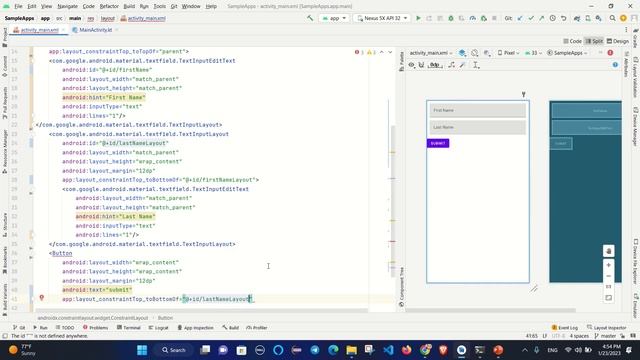Image resolution: width=640 pixels, height=360 pixels.
Task: Toggle the autoconnect magnet icon
Action: click(421, 65)
